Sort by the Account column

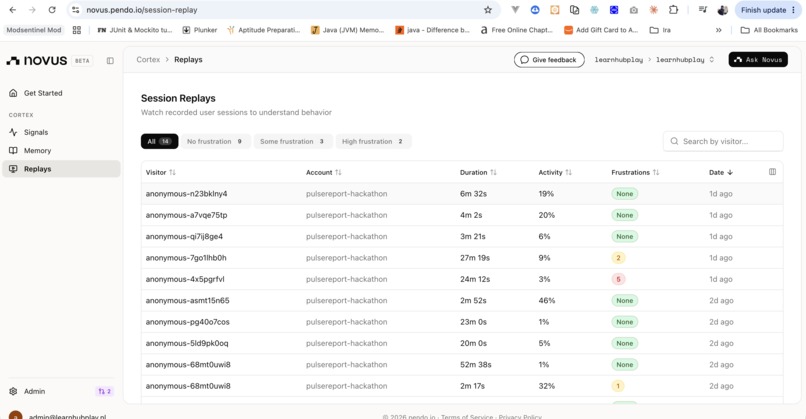[323, 172]
